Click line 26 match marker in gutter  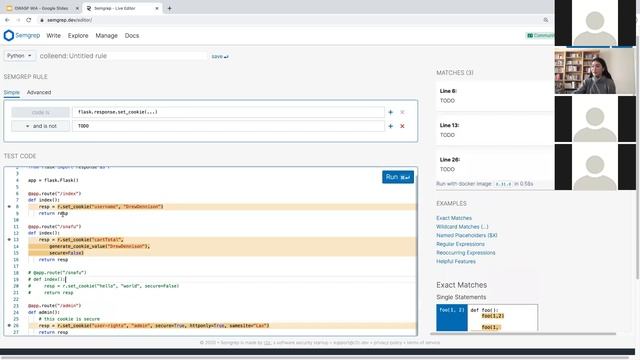pos(9,325)
